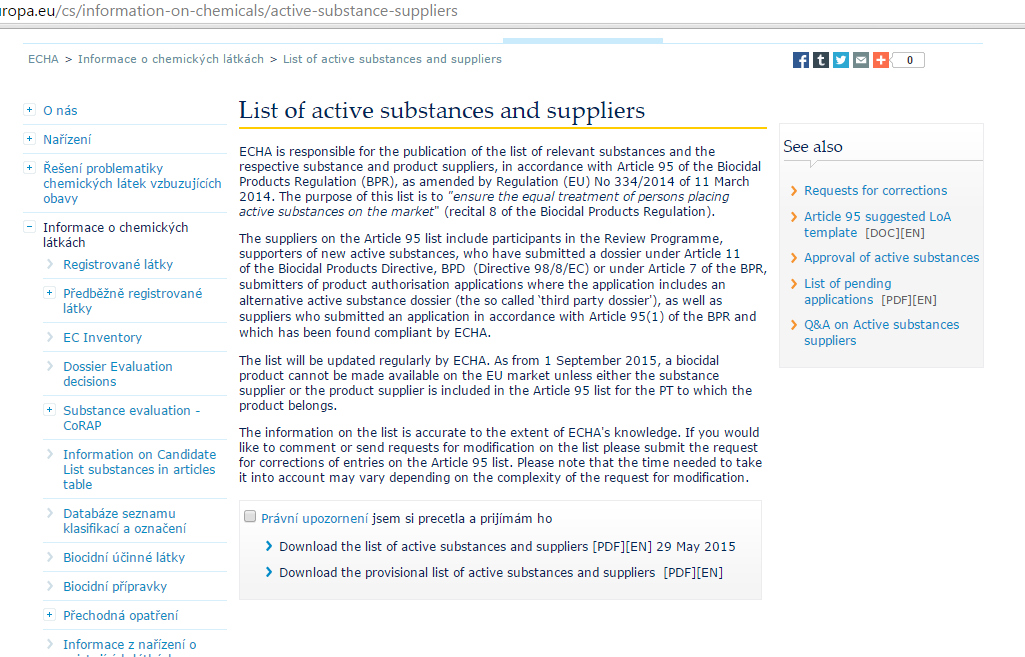This screenshot has width=1025, height=657.
Task: Expand Předběžně registrované látky submenu
Action: (x=49, y=293)
